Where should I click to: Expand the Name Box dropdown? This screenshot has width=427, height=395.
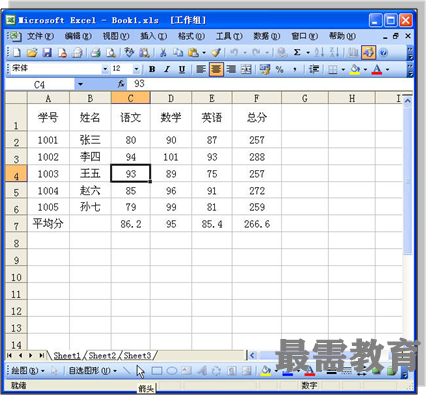tap(80, 84)
